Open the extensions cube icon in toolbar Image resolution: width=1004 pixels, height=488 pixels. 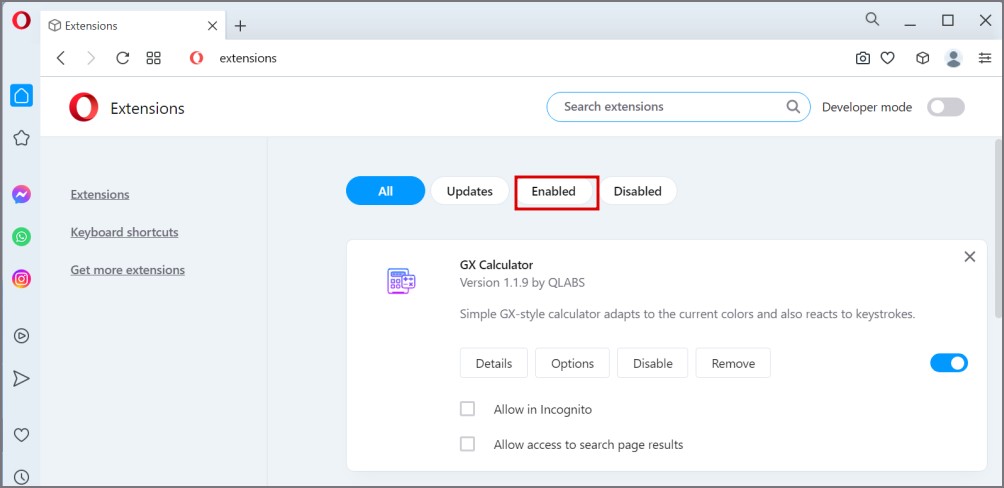(922, 58)
